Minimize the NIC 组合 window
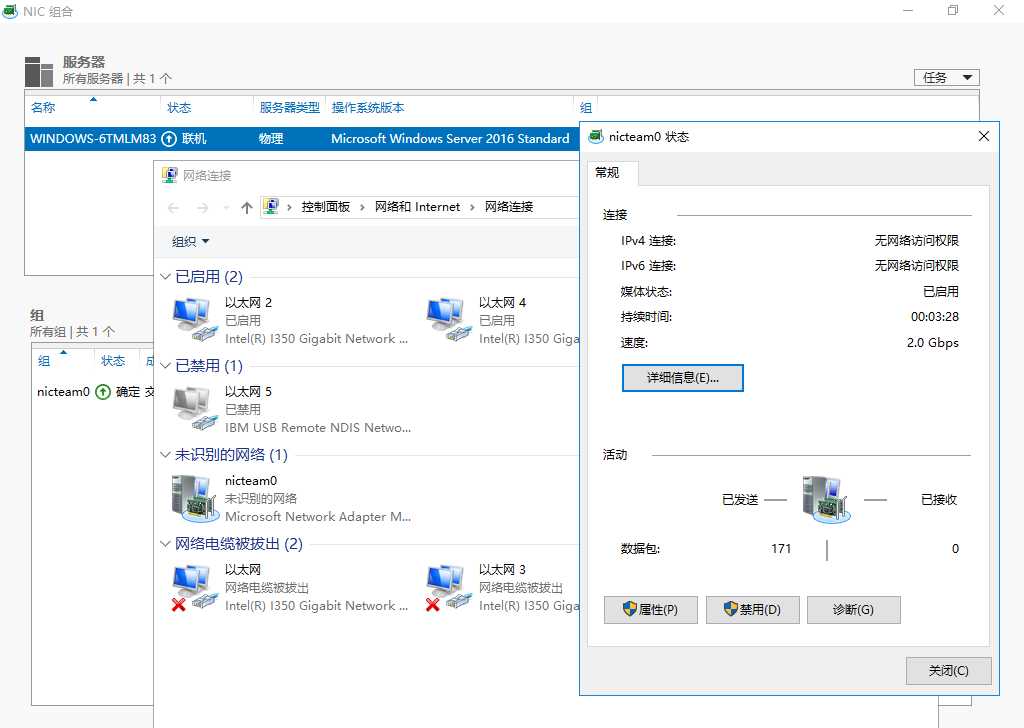The width and height of the screenshot is (1024, 728). point(908,10)
